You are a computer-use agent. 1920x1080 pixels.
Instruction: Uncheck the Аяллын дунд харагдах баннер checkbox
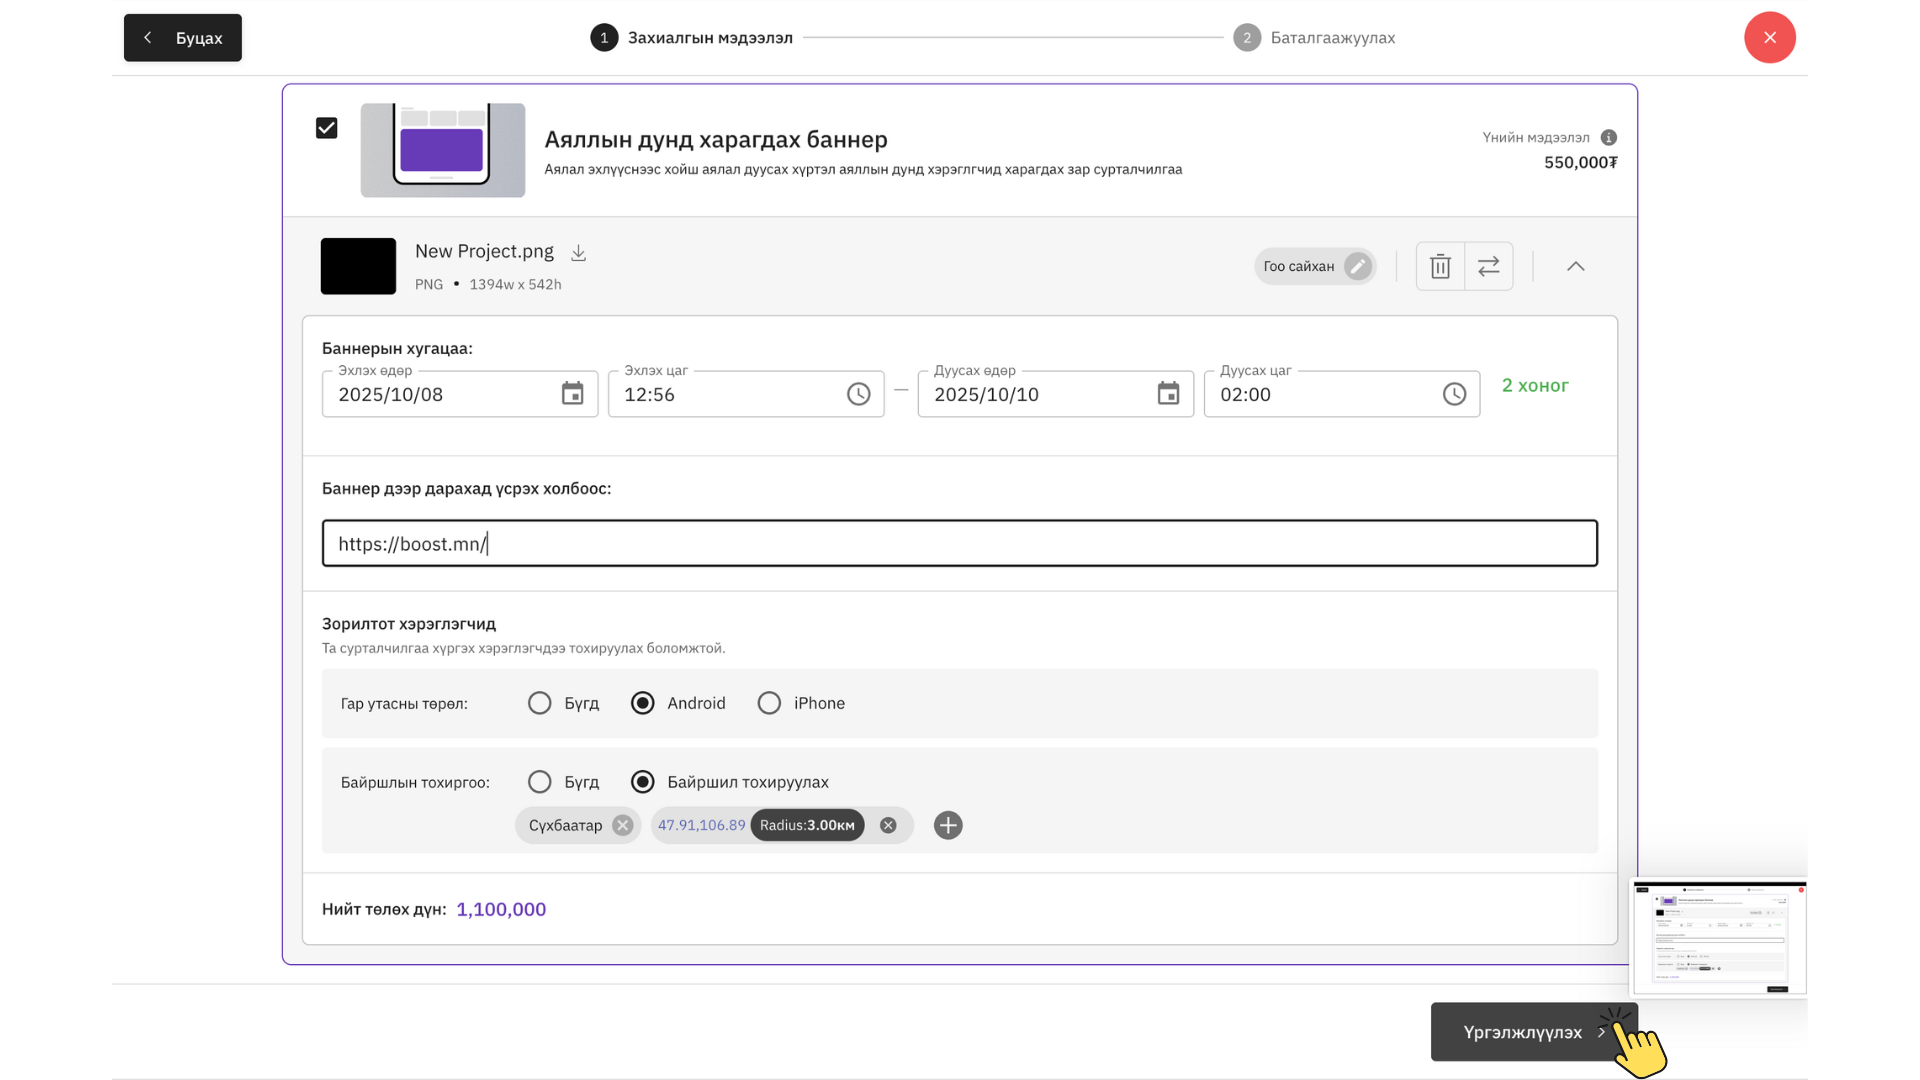coord(326,128)
